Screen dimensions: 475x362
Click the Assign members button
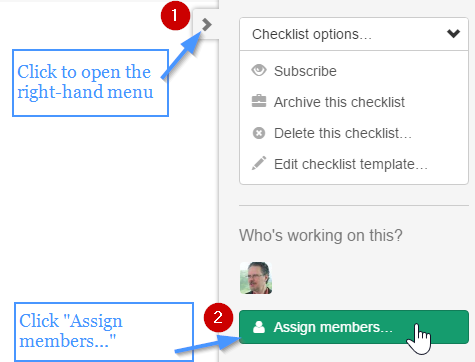(x=354, y=327)
